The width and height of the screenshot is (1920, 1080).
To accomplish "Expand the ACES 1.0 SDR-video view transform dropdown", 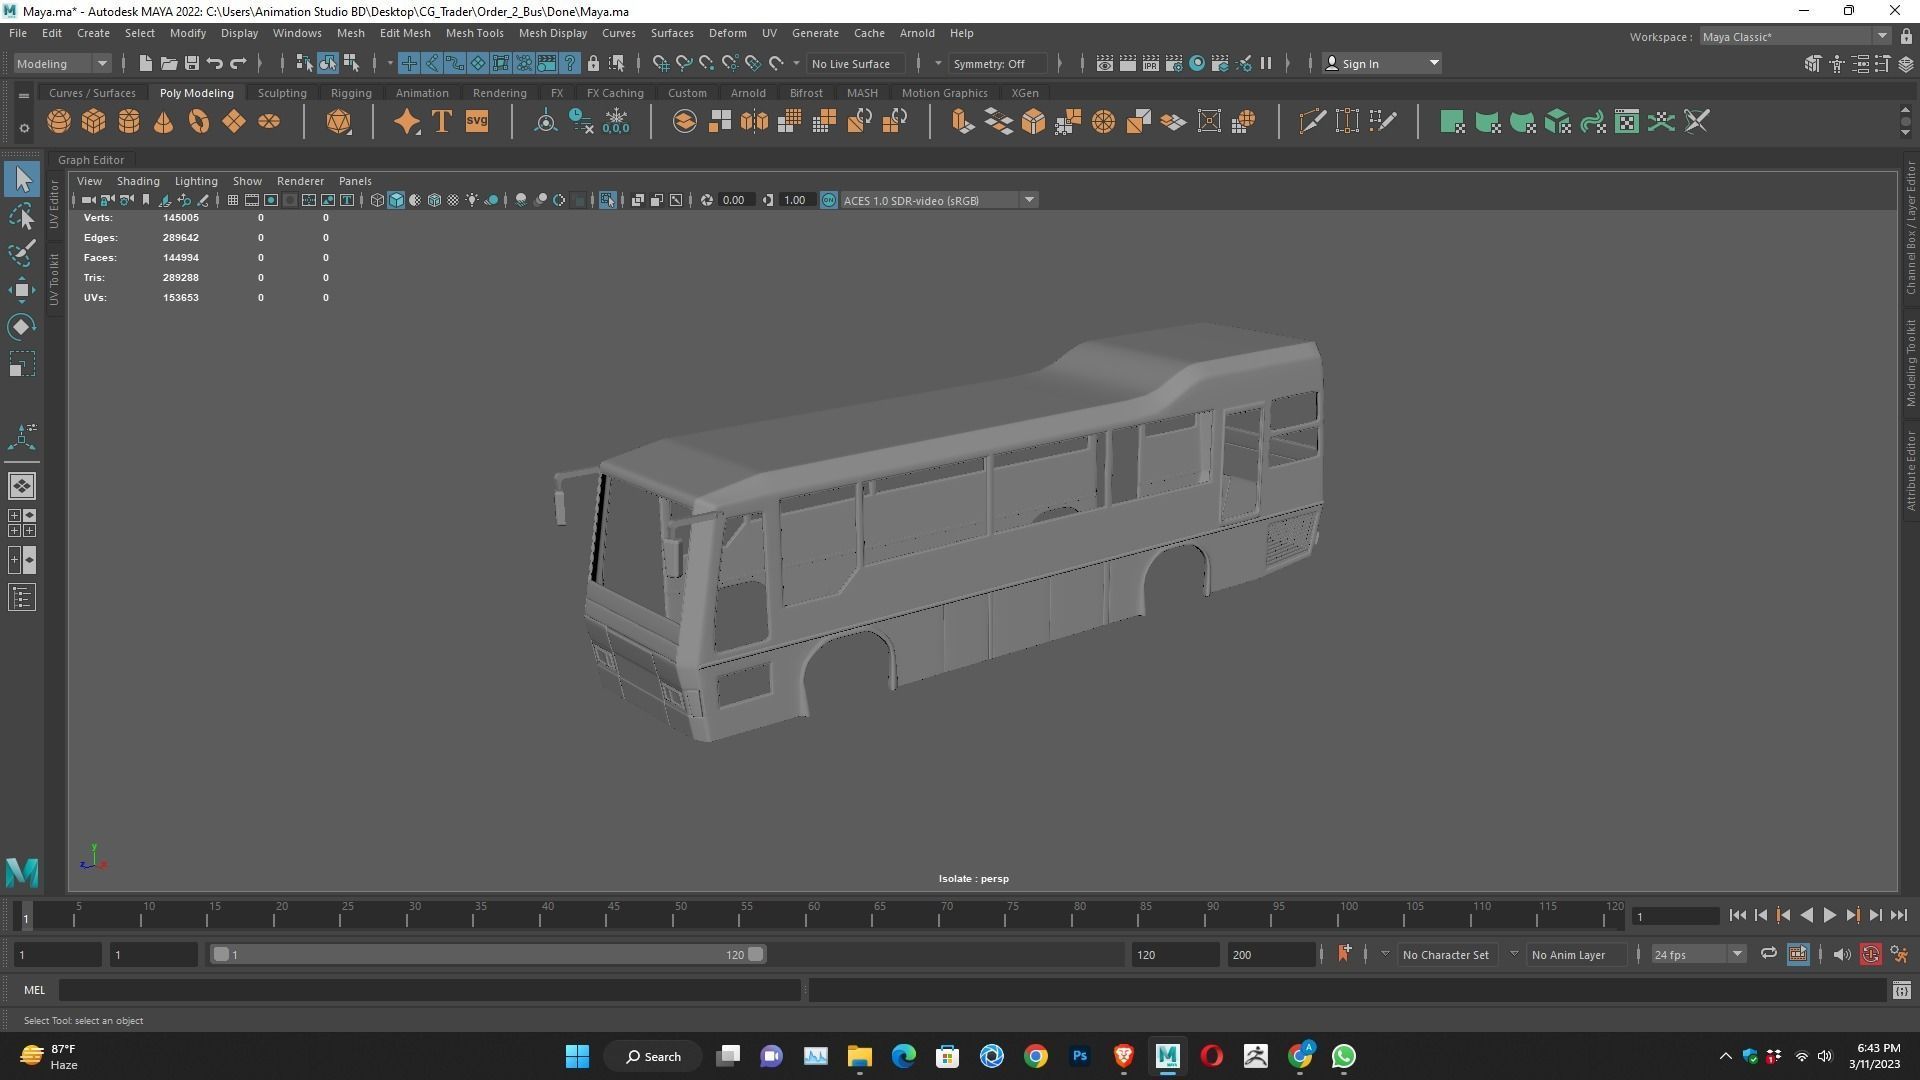I will click(x=938, y=200).
